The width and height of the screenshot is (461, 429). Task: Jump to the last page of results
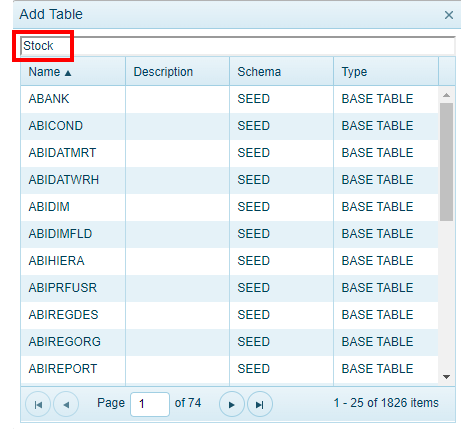pyautogui.click(x=260, y=404)
